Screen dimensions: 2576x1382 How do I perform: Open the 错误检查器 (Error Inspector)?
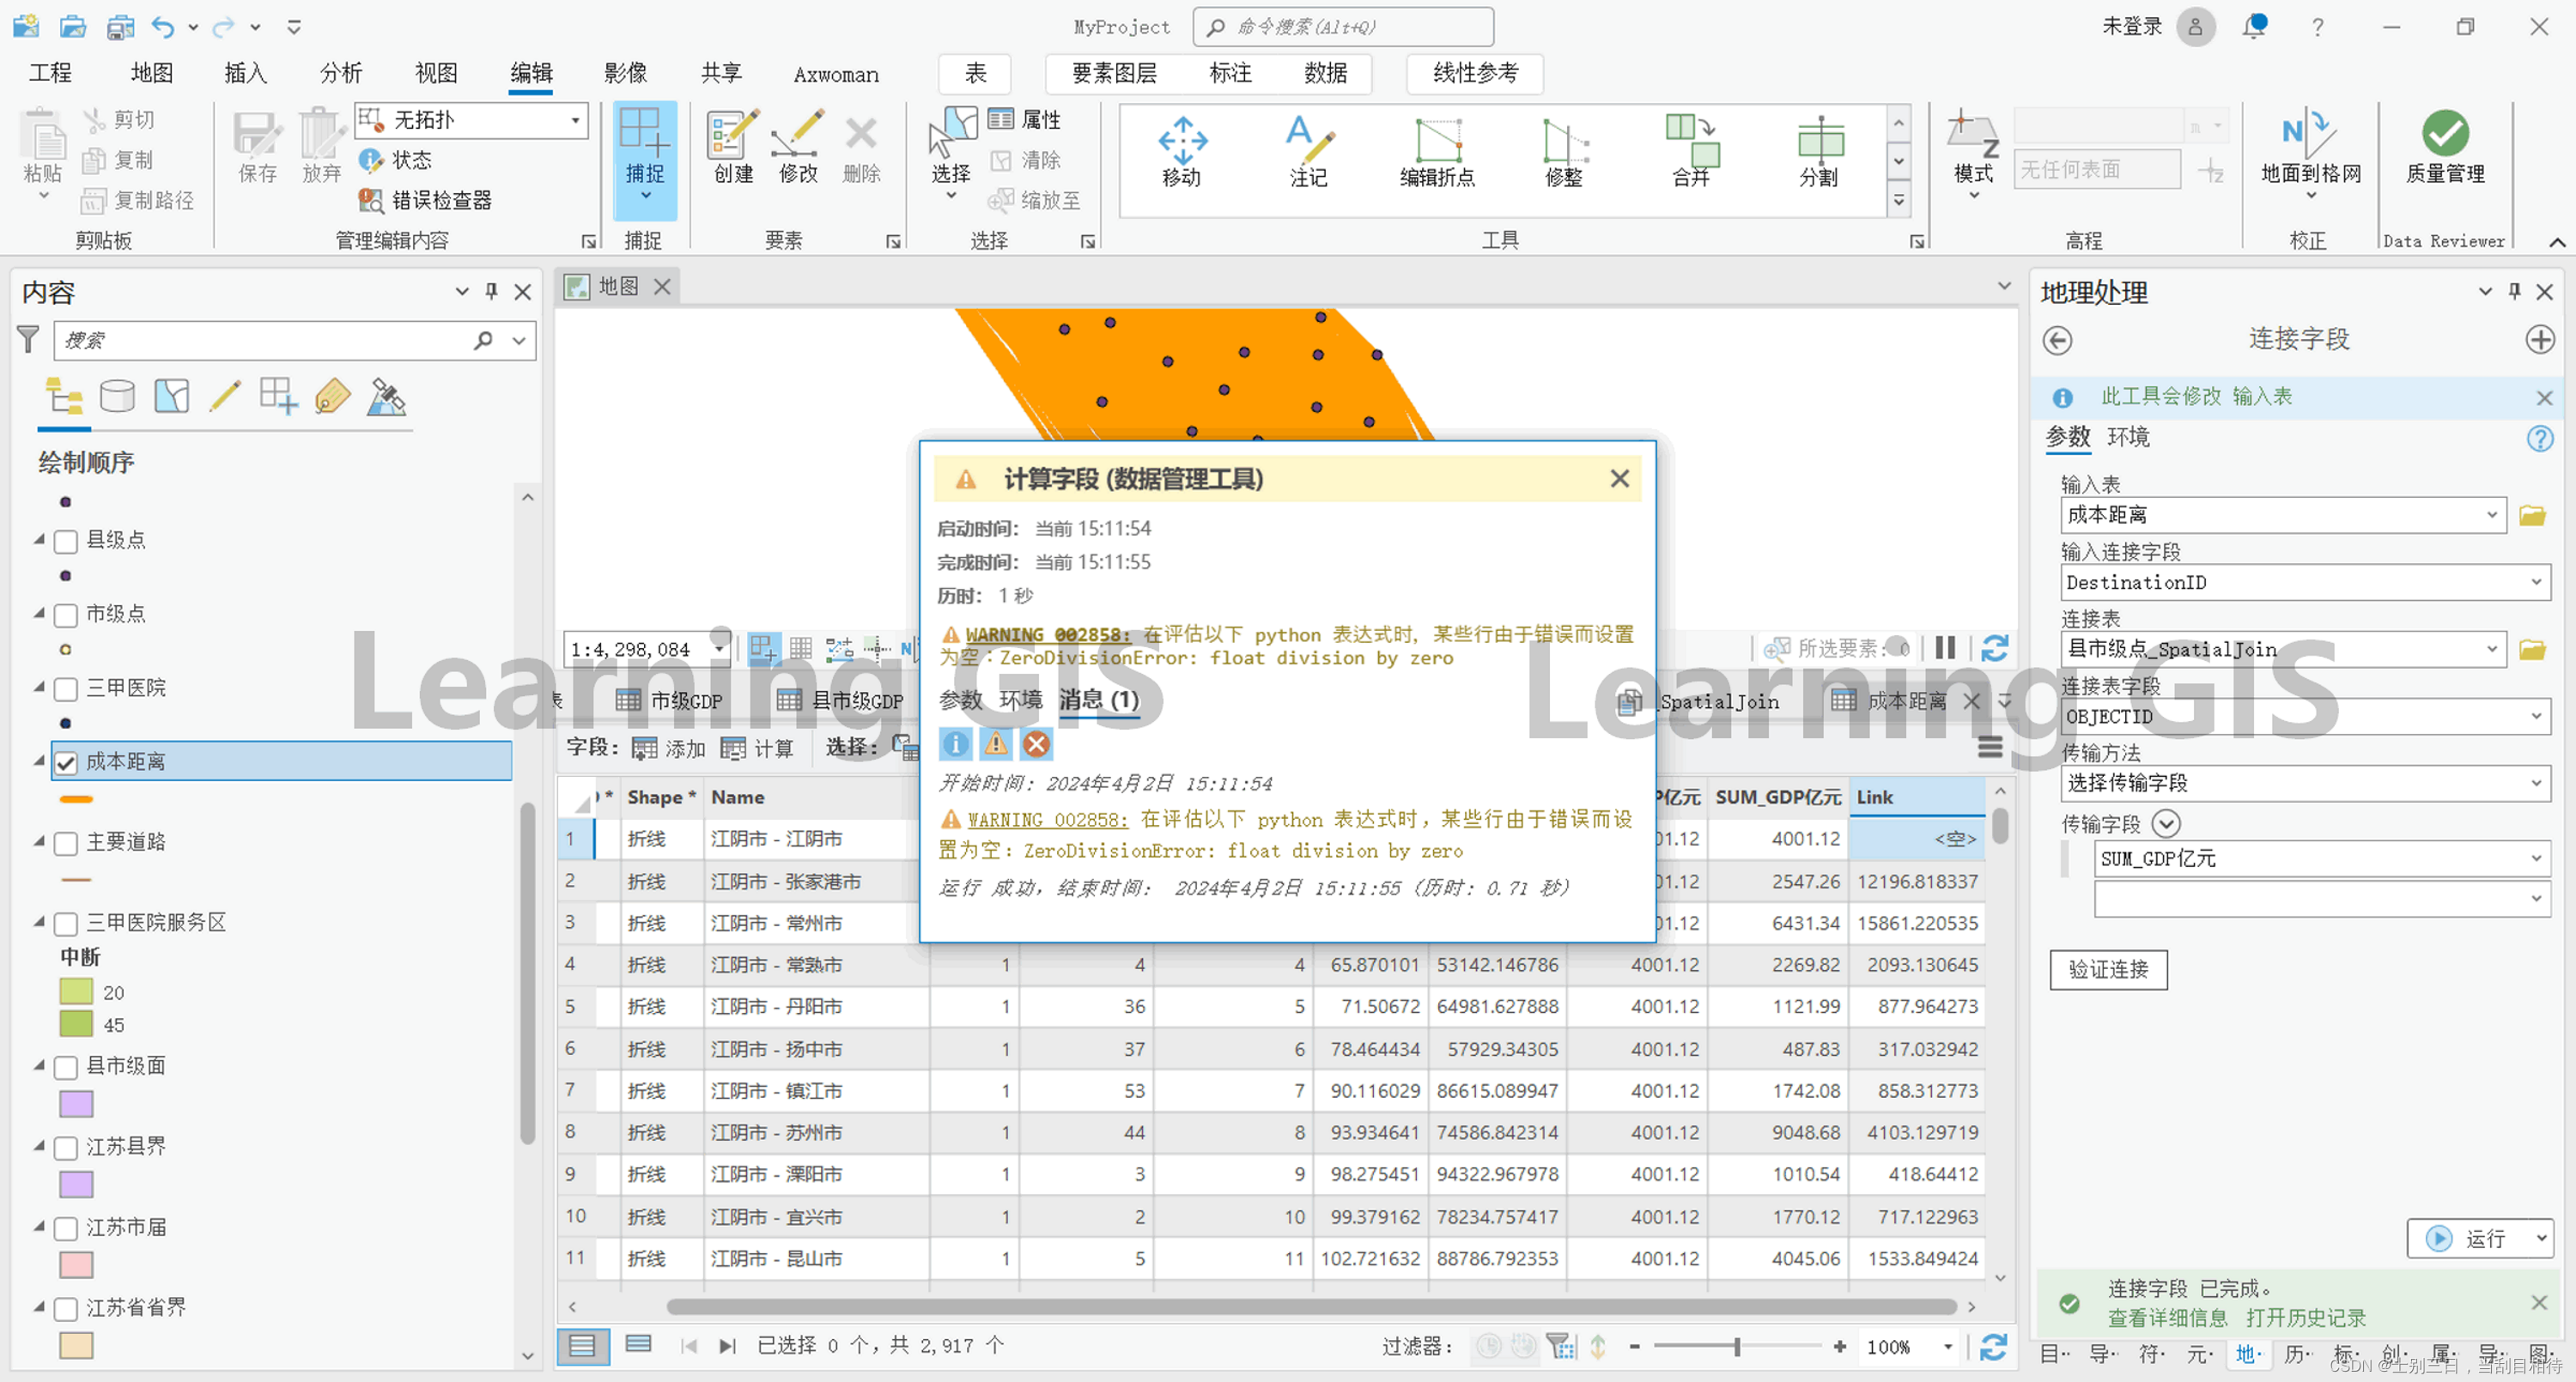pos(427,200)
